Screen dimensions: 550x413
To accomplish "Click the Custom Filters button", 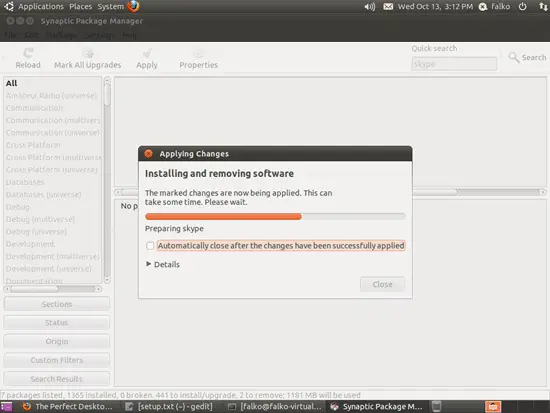I will click(56, 360).
